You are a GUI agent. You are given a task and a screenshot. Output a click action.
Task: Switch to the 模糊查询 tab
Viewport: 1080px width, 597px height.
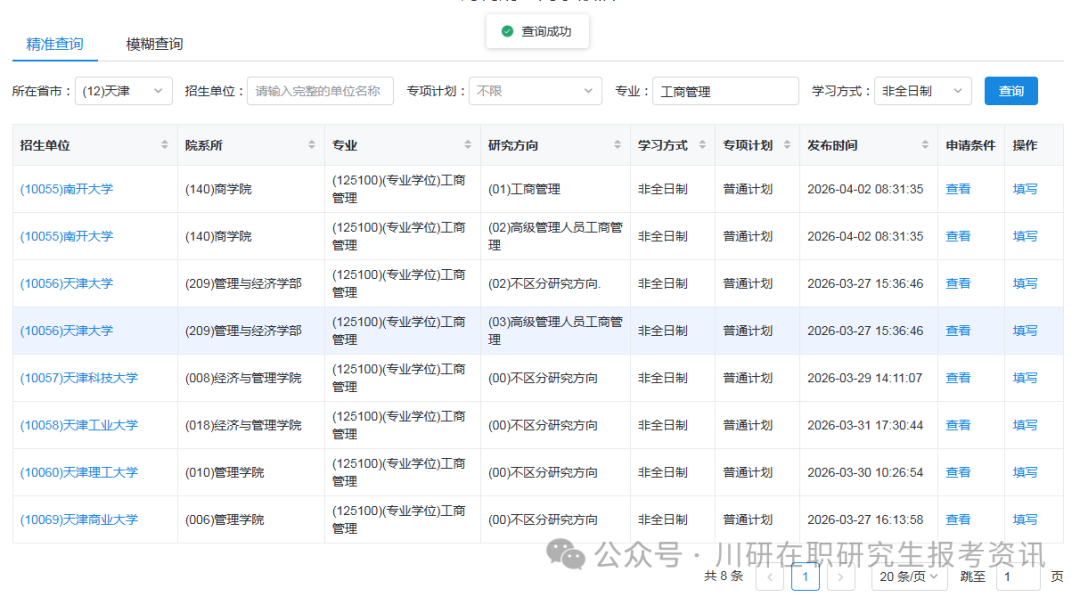pos(153,45)
